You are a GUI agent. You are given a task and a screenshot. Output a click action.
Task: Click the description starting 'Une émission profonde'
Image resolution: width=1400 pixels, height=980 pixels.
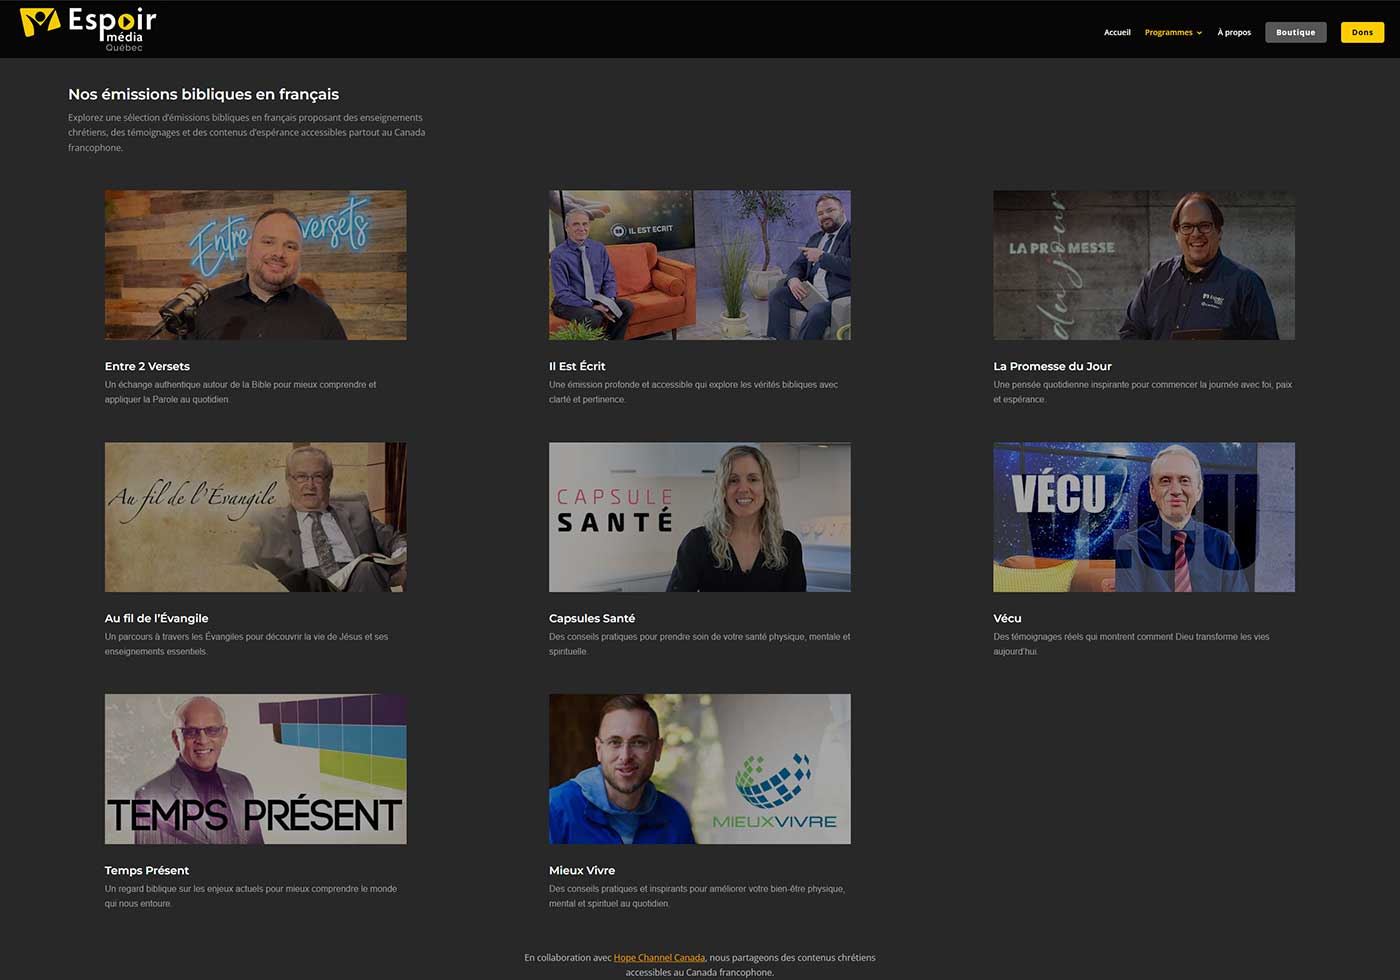pyautogui.click(x=693, y=392)
